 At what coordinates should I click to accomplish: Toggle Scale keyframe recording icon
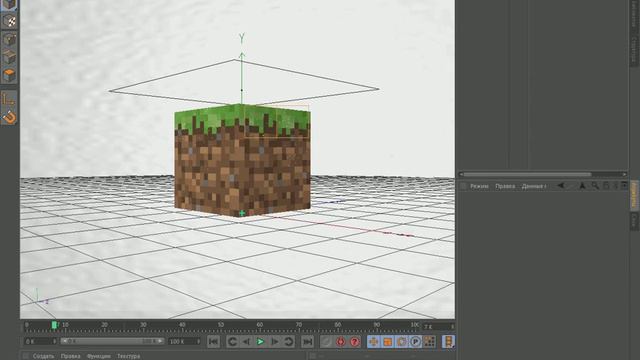(x=387, y=342)
